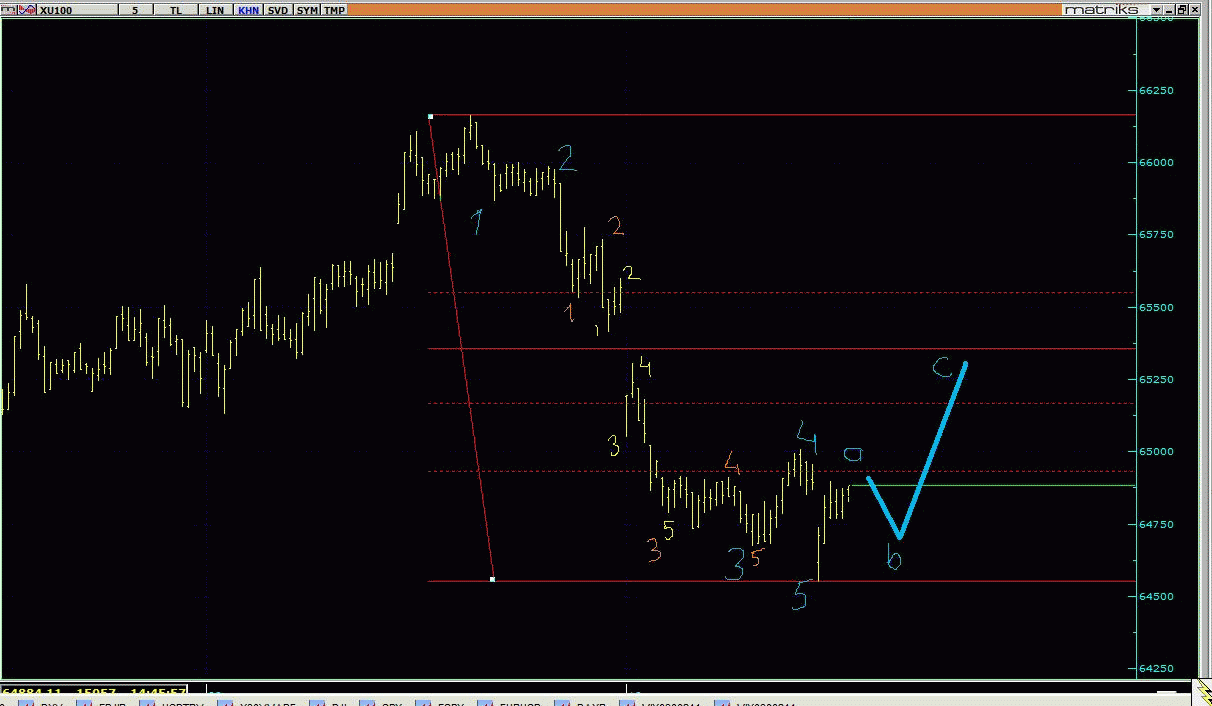Open the TMP template menu
The height and width of the screenshot is (706, 1212).
click(x=335, y=9)
